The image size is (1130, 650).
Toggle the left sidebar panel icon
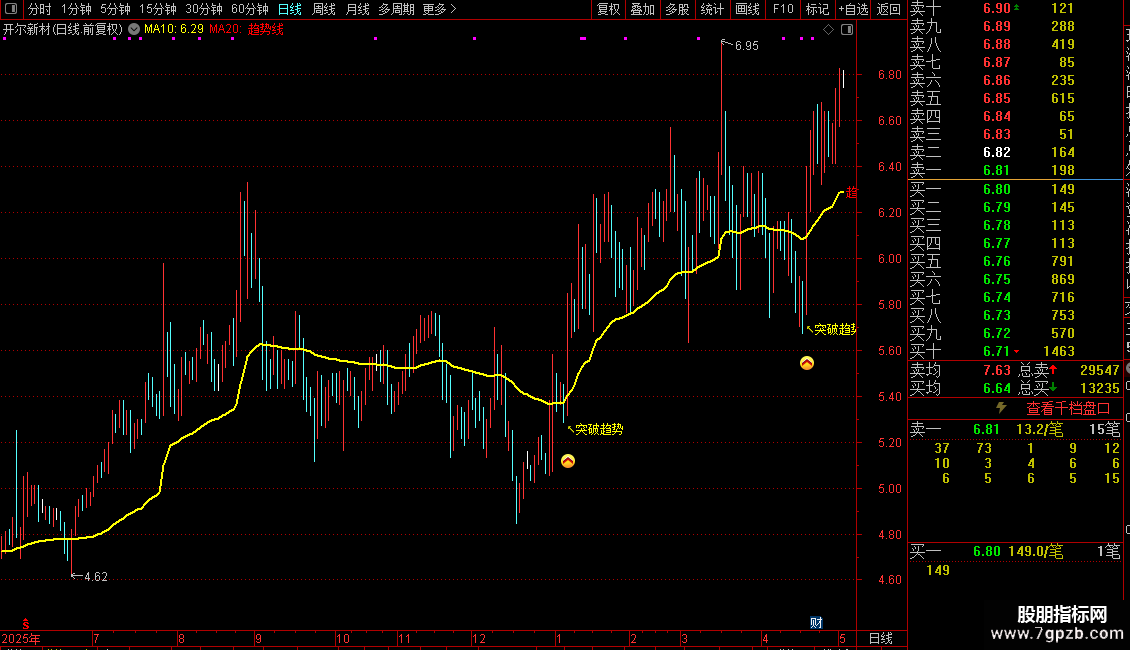tap(11, 9)
